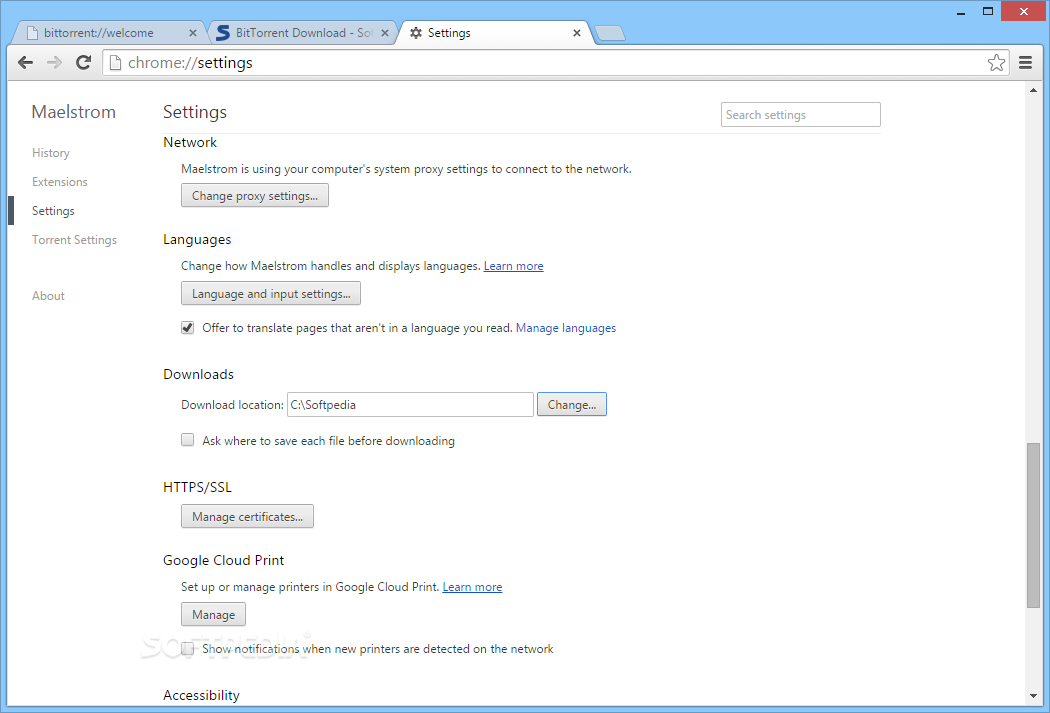Click the scrollbar up arrow
The width and height of the screenshot is (1050, 713).
(1033, 90)
